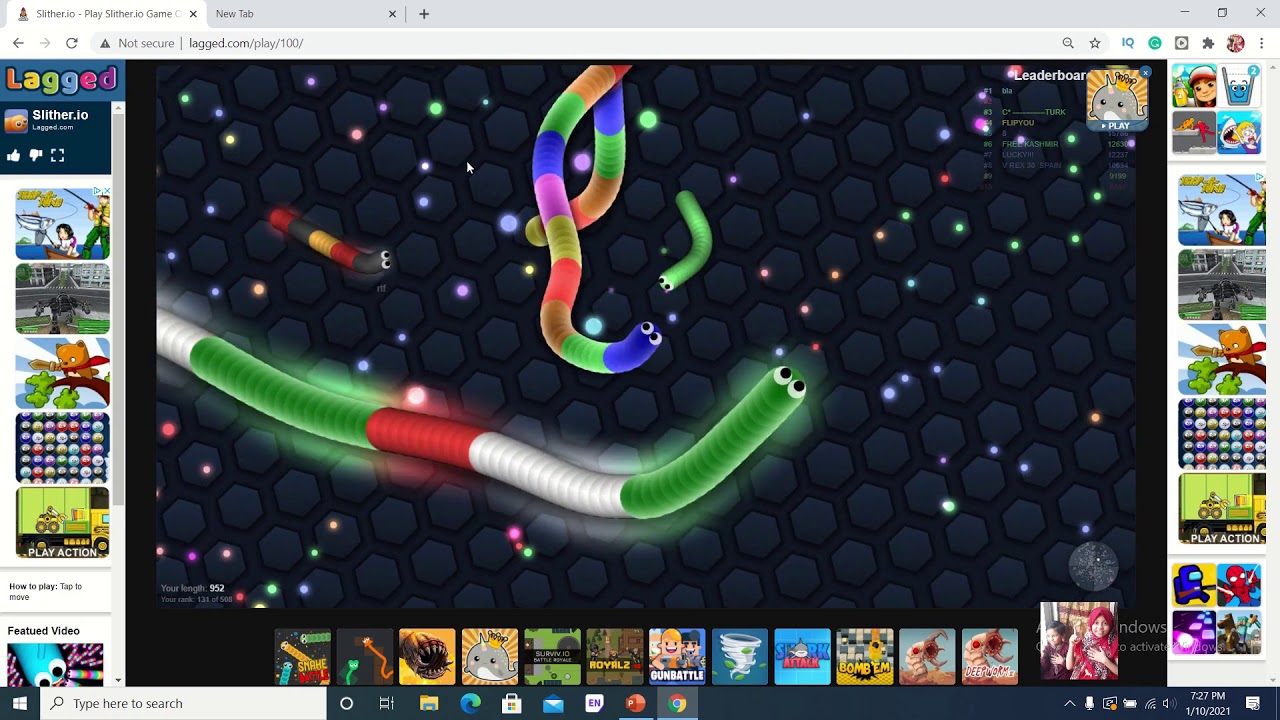The image size is (1280, 720).
Task: Click the Not secure site info indicator
Action: [136, 43]
